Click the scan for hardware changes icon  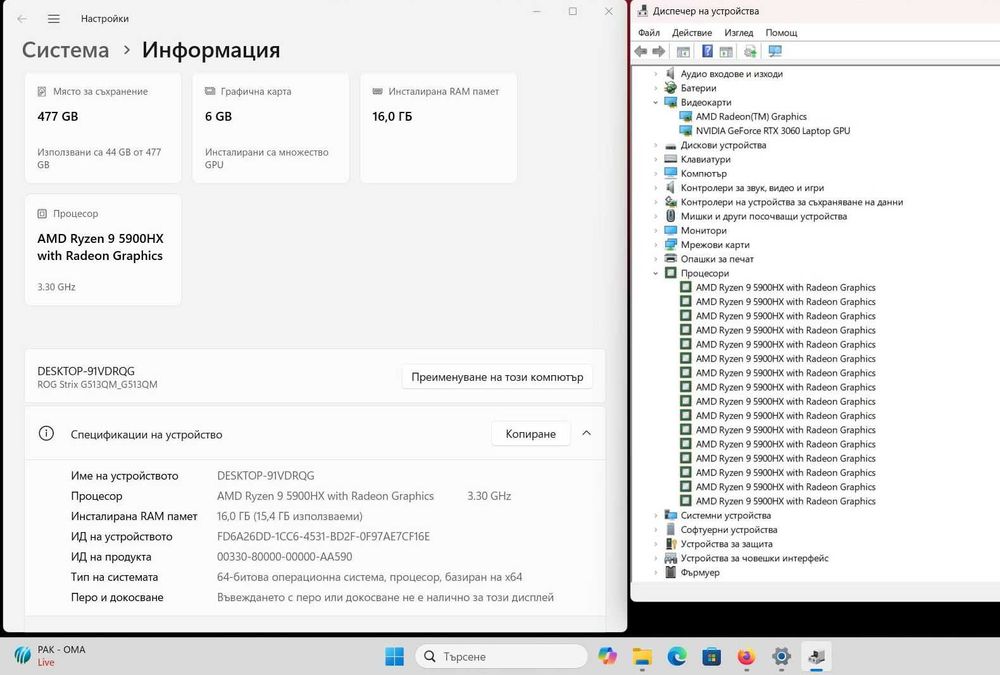click(x=775, y=51)
